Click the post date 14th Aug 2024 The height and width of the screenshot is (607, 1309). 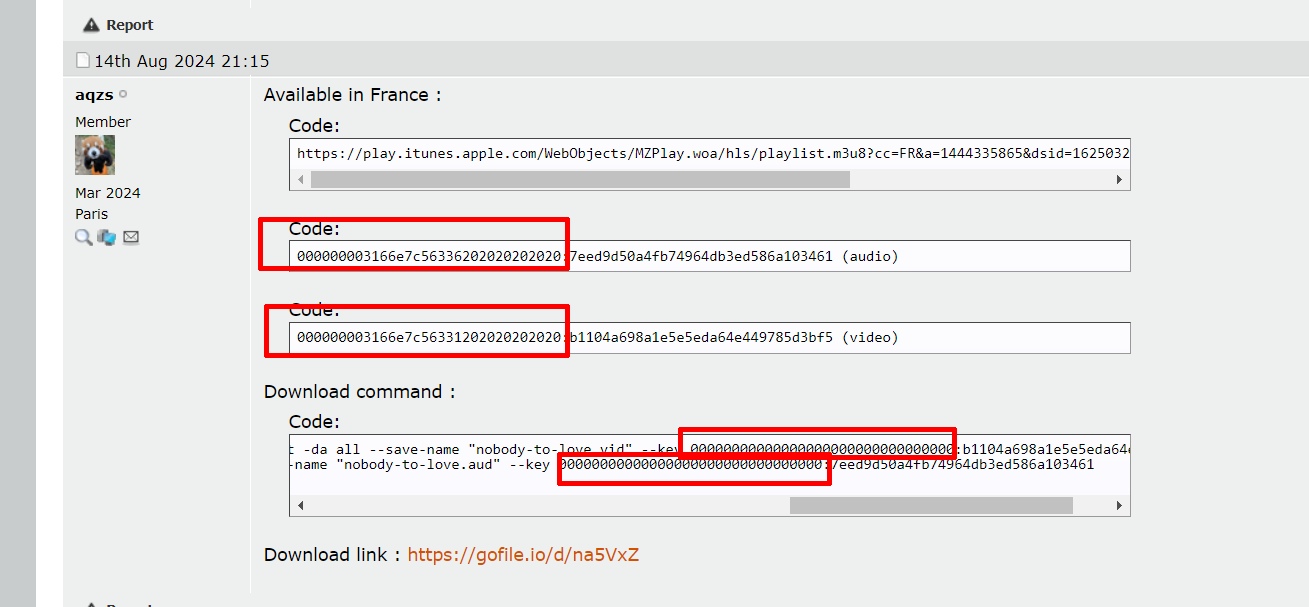[181, 61]
